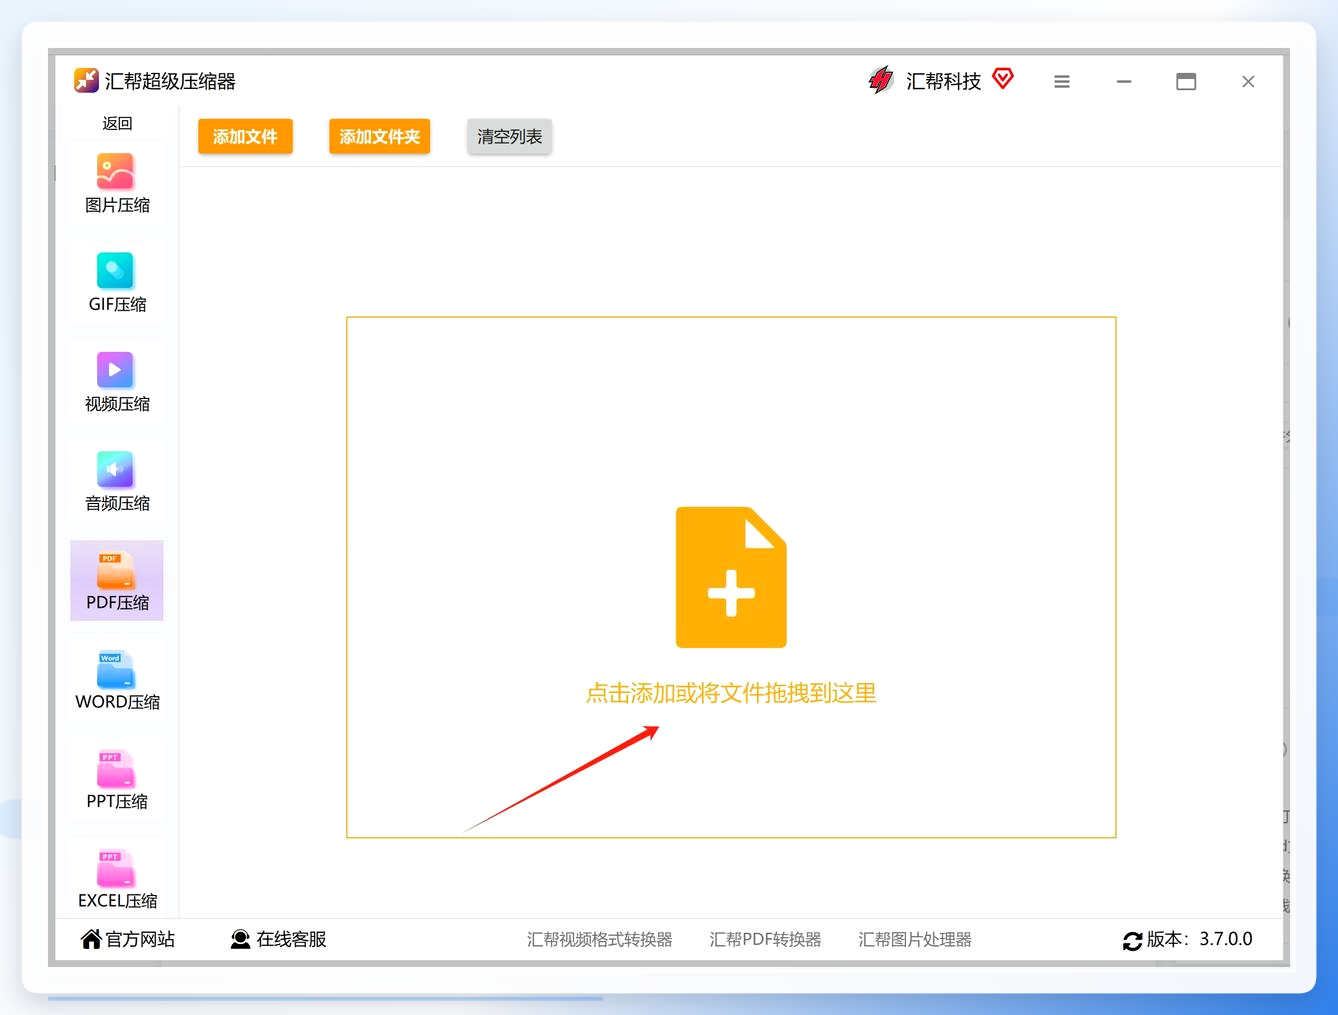
Task: Click the 官方网站 text link
Action: (140, 939)
